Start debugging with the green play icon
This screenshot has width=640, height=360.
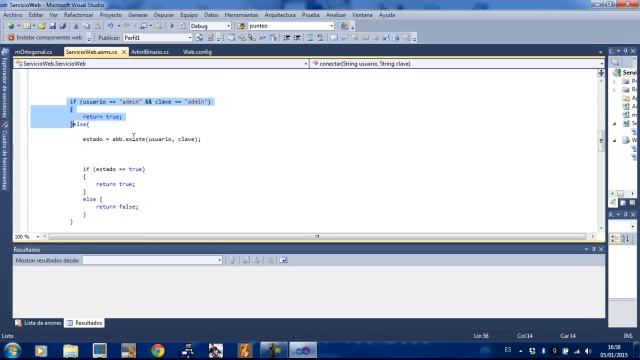(172, 26)
